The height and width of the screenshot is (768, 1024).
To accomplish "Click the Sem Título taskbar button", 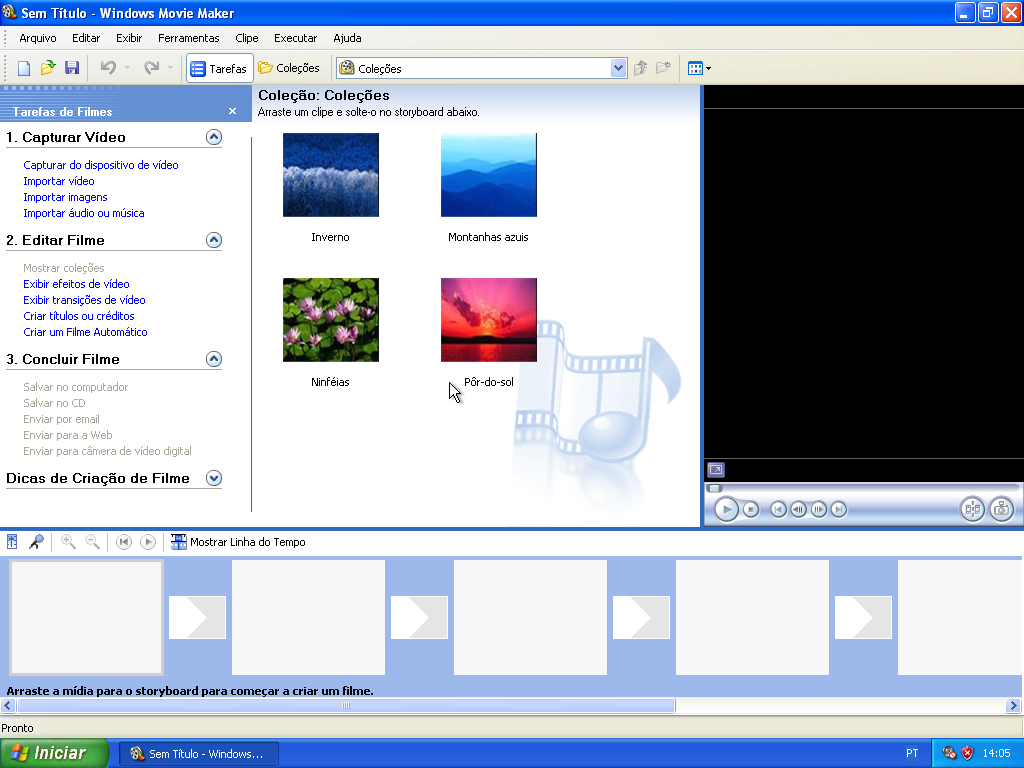I will (x=199, y=754).
